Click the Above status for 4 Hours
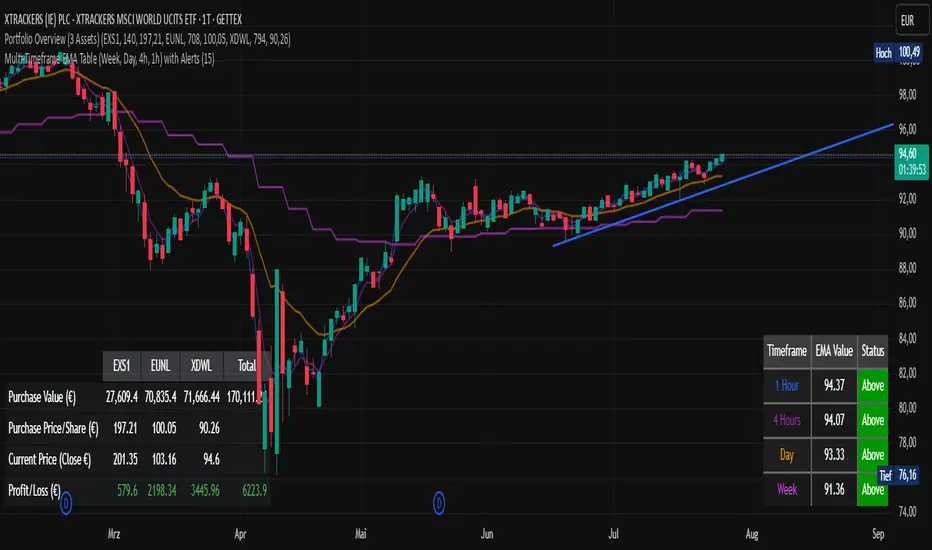 click(x=873, y=420)
